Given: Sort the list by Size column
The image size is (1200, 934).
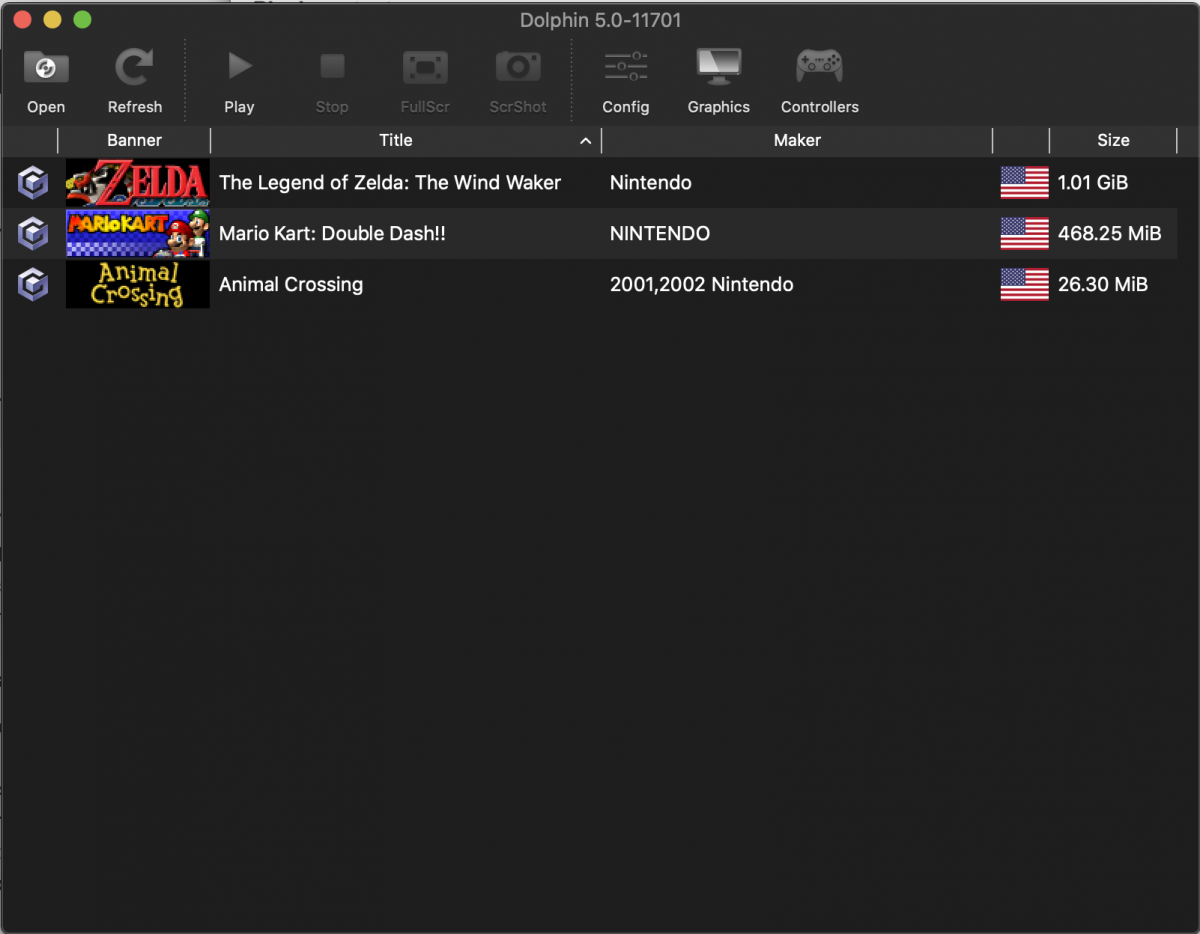Looking at the screenshot, I should (x=1113, y=140).
